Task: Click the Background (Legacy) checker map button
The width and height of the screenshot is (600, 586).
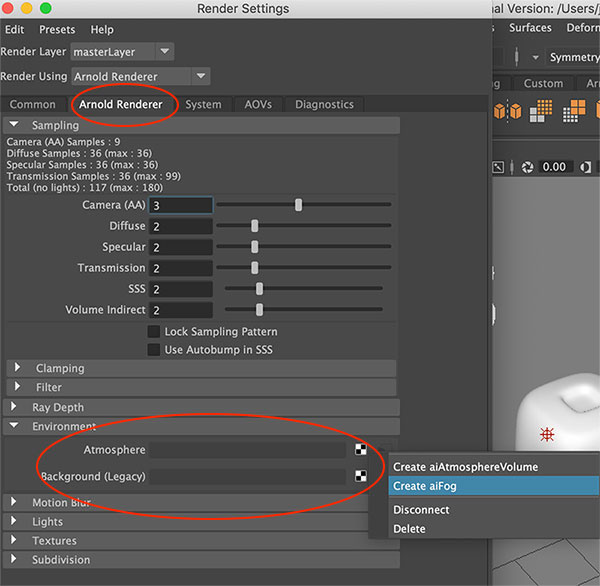Action: pos(360,476)
